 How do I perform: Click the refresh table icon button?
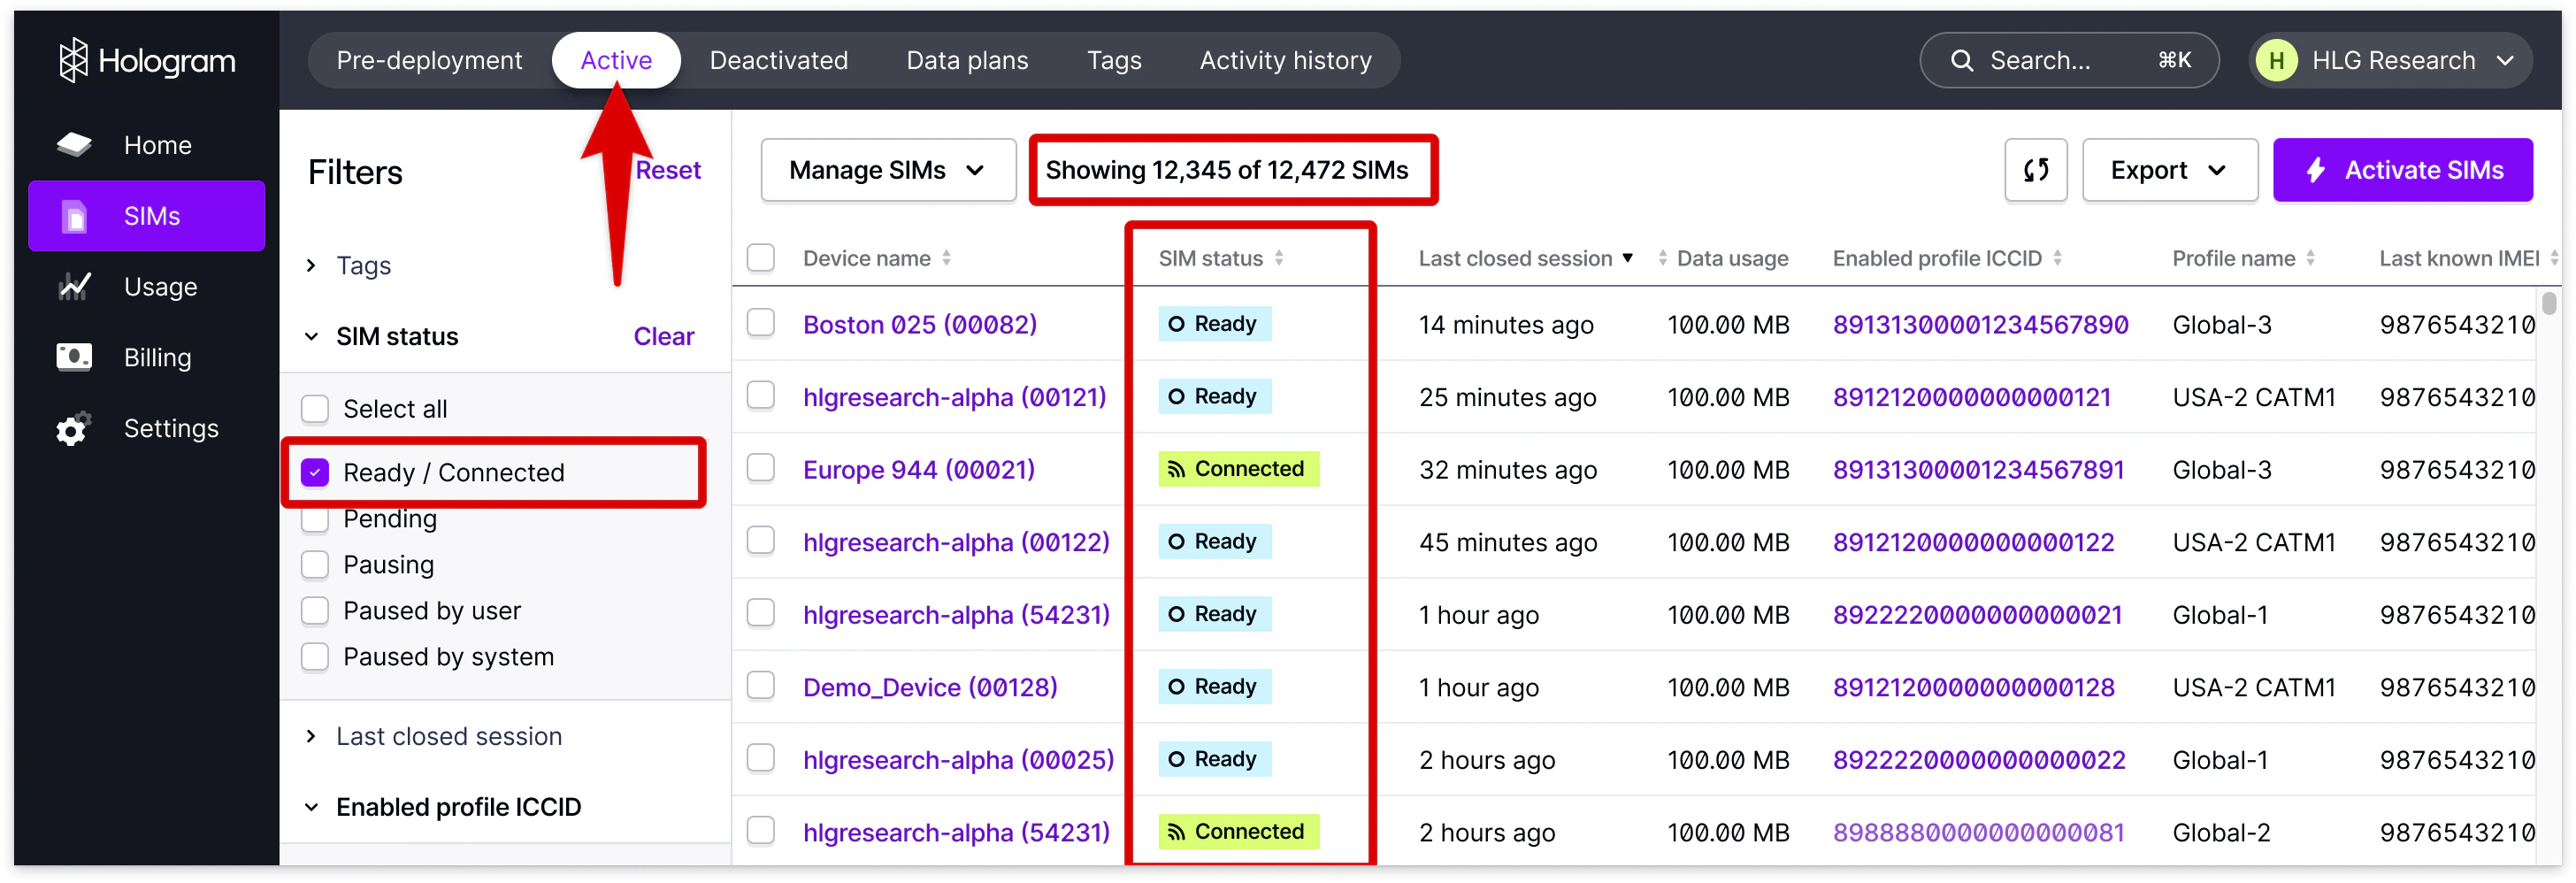(2035, 170)
